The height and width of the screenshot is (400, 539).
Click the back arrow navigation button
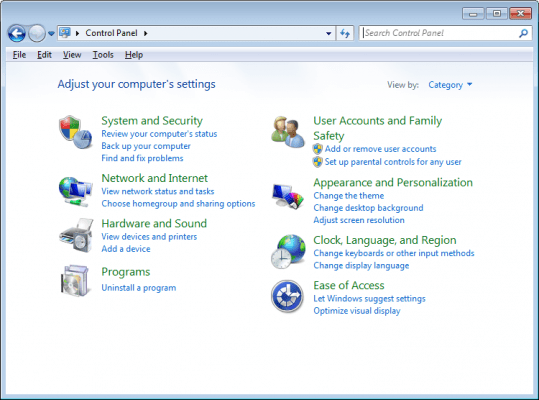[16, 33]
